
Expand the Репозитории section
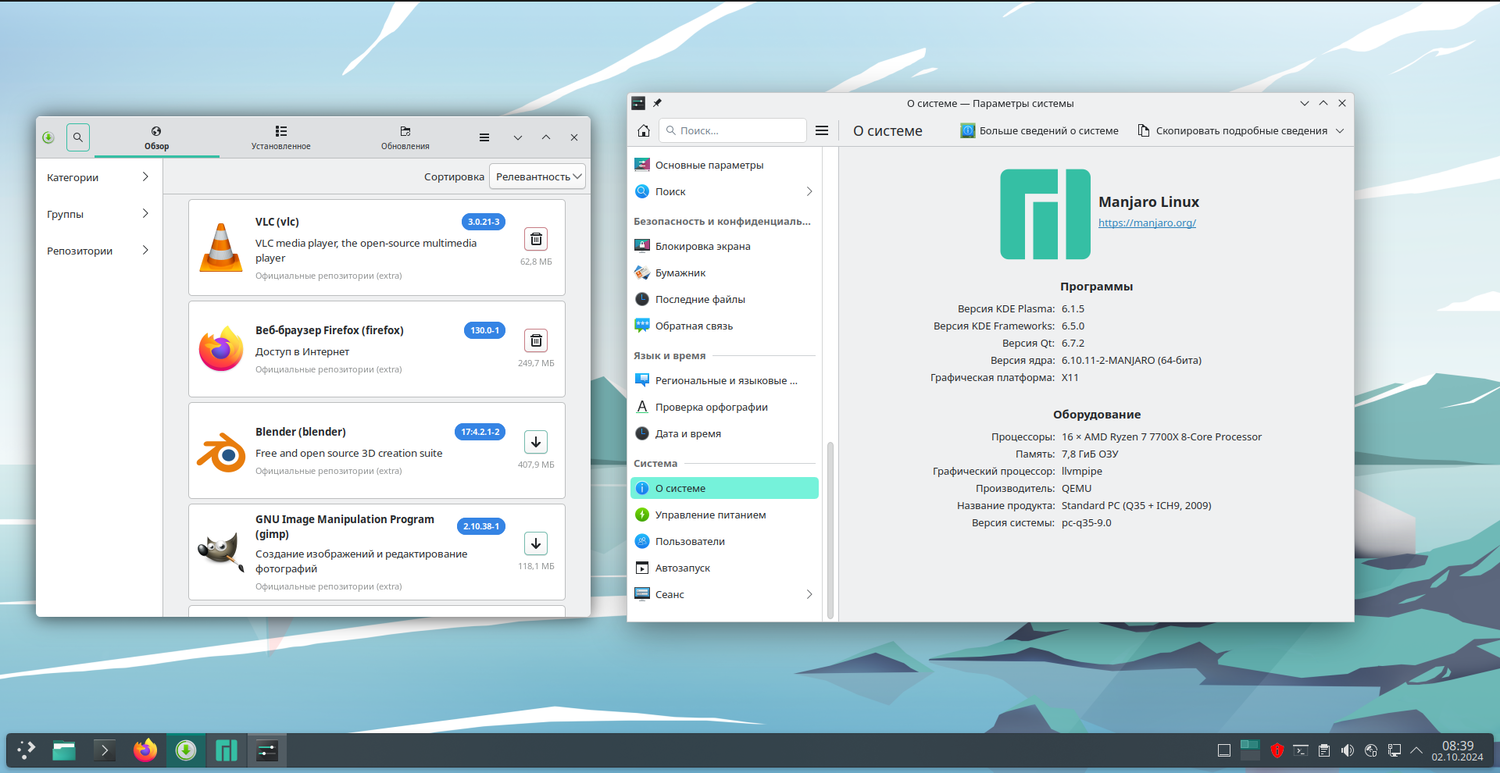click(98, 251)
